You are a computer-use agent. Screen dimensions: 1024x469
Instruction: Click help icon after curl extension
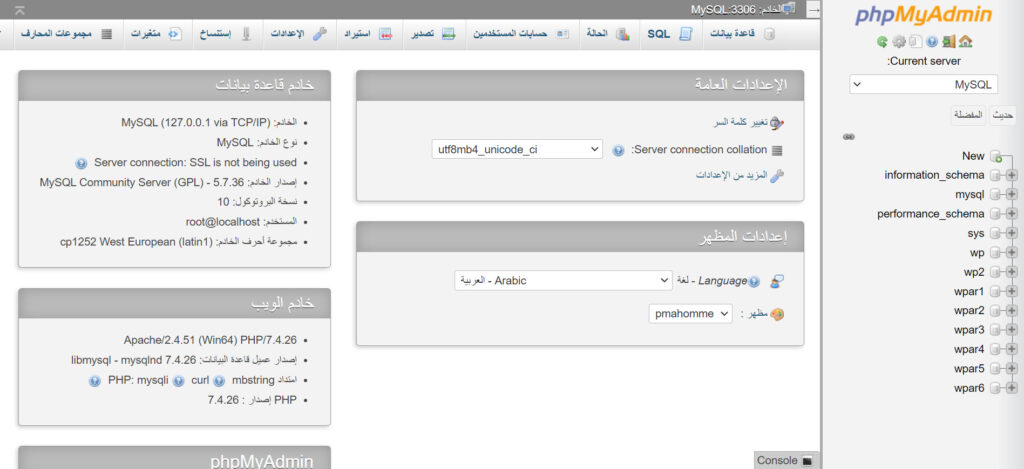(x=178, y=380)
